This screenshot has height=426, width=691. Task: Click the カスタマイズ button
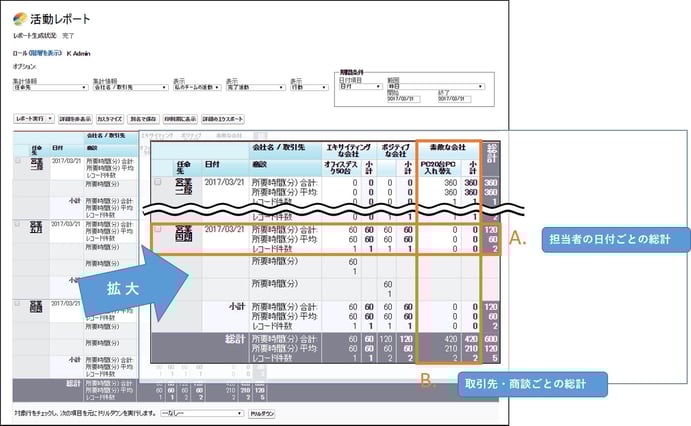pos(110,119)
